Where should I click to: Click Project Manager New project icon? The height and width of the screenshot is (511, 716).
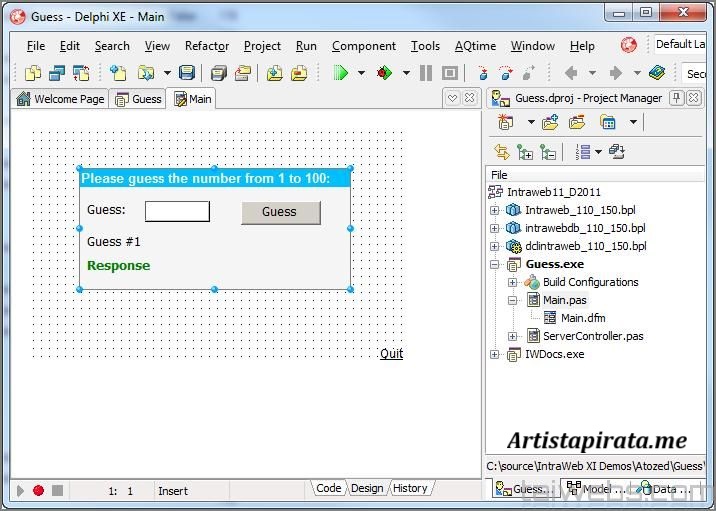click(x=505, y=122)
